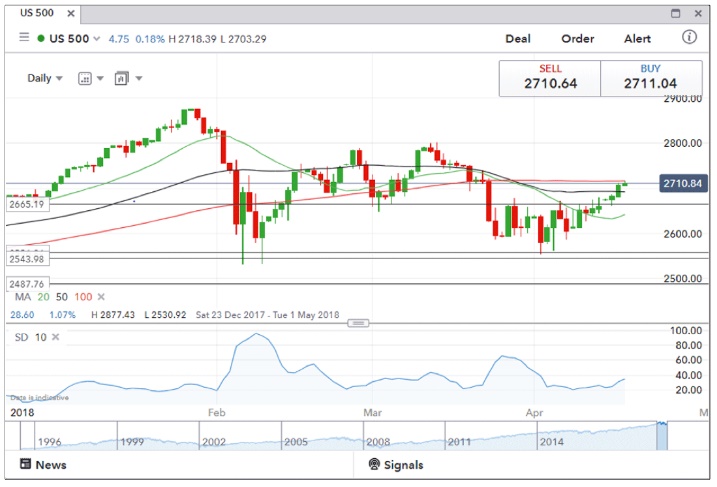Image resolution: width=717 pixels, height=487 pixels.
Task: Click the BUY 2711.04 button
Action: pos(651,78)
